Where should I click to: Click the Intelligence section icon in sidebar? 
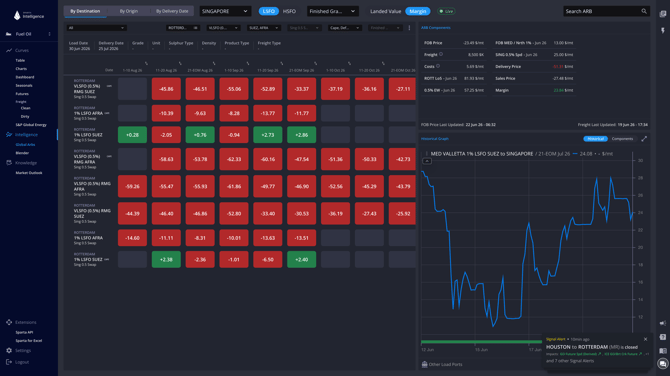9,135
